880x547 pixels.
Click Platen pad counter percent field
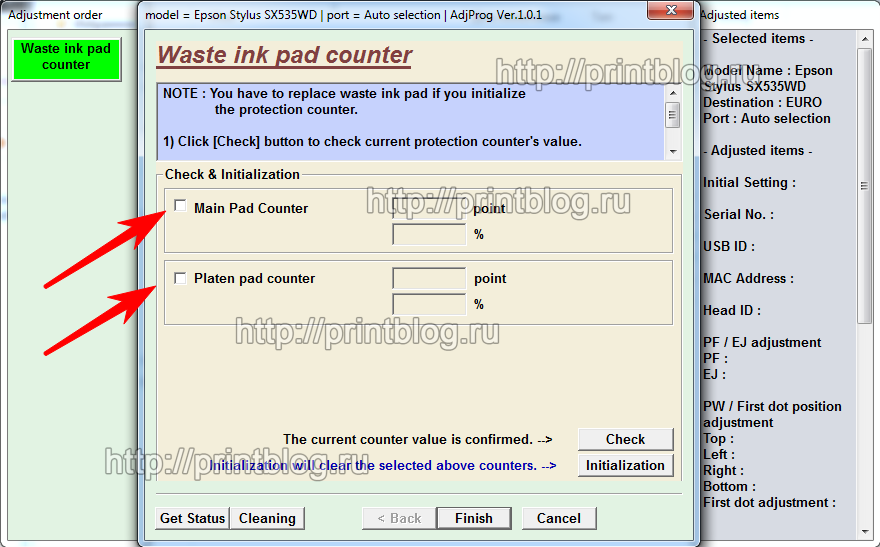coord(429,305)
